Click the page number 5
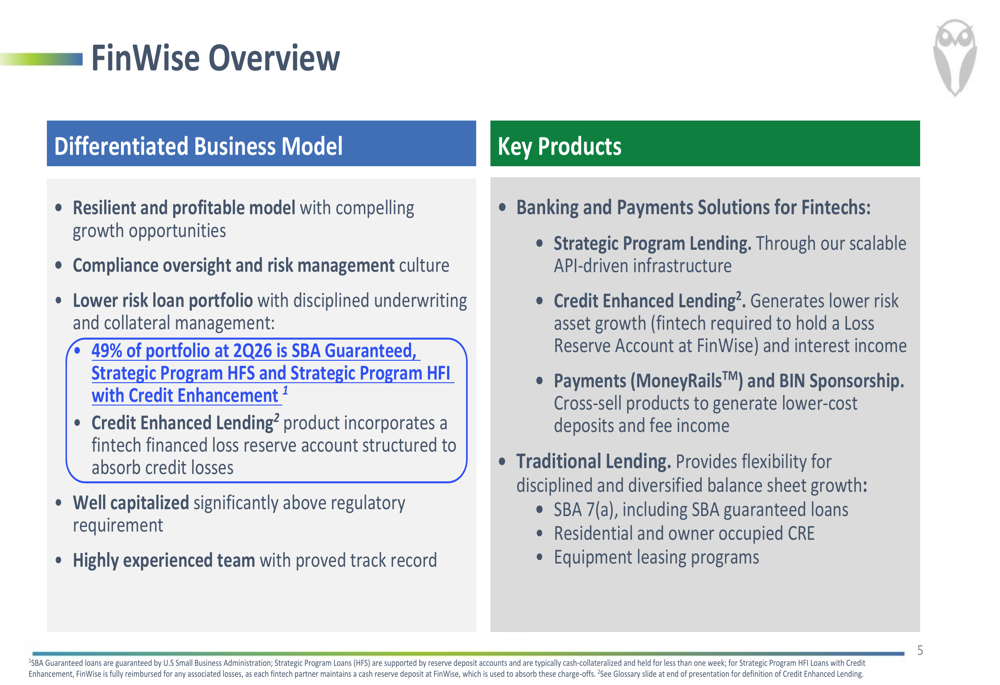1000x685 pixels. (x=920, y=650)
